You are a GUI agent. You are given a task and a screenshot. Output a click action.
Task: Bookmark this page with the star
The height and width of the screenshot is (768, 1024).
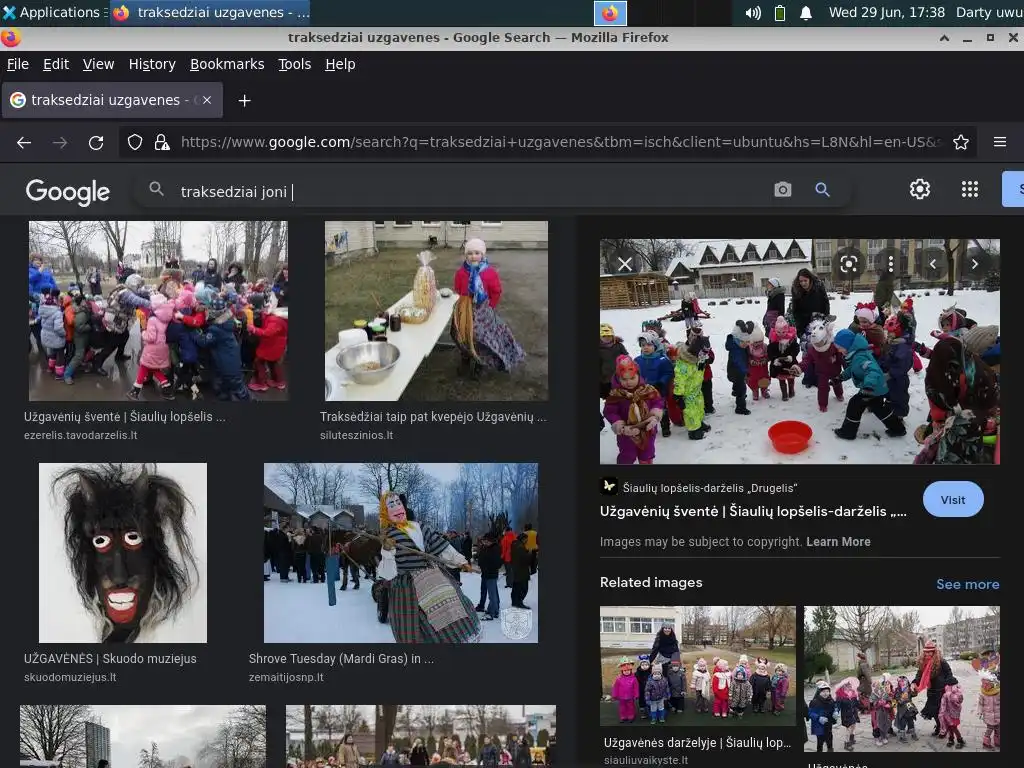pyautogui.click(x=961, y=142)
